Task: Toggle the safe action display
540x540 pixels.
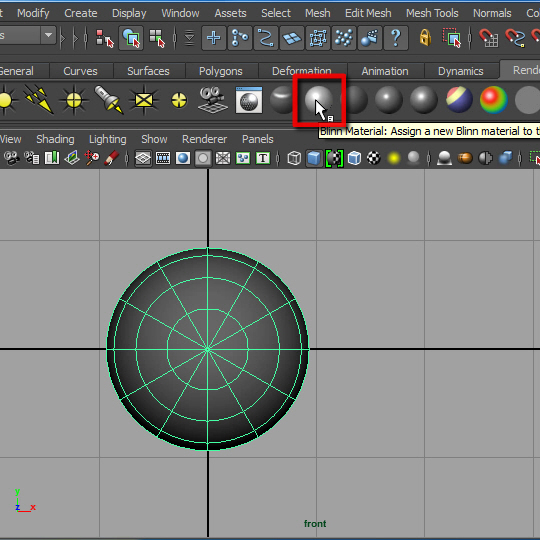Action: (243, 158)
